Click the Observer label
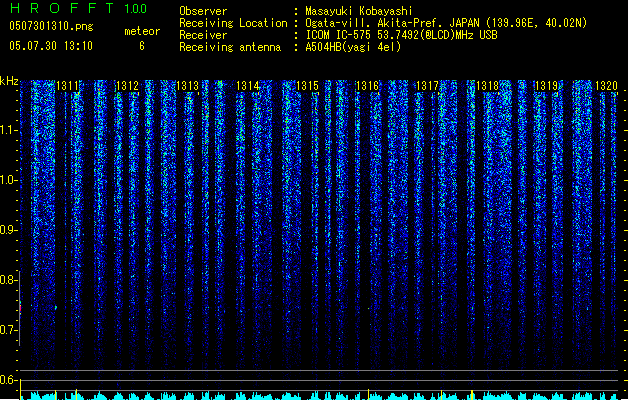Image resolution: width=629 pixels, height=400 pixels. (203, 11)
